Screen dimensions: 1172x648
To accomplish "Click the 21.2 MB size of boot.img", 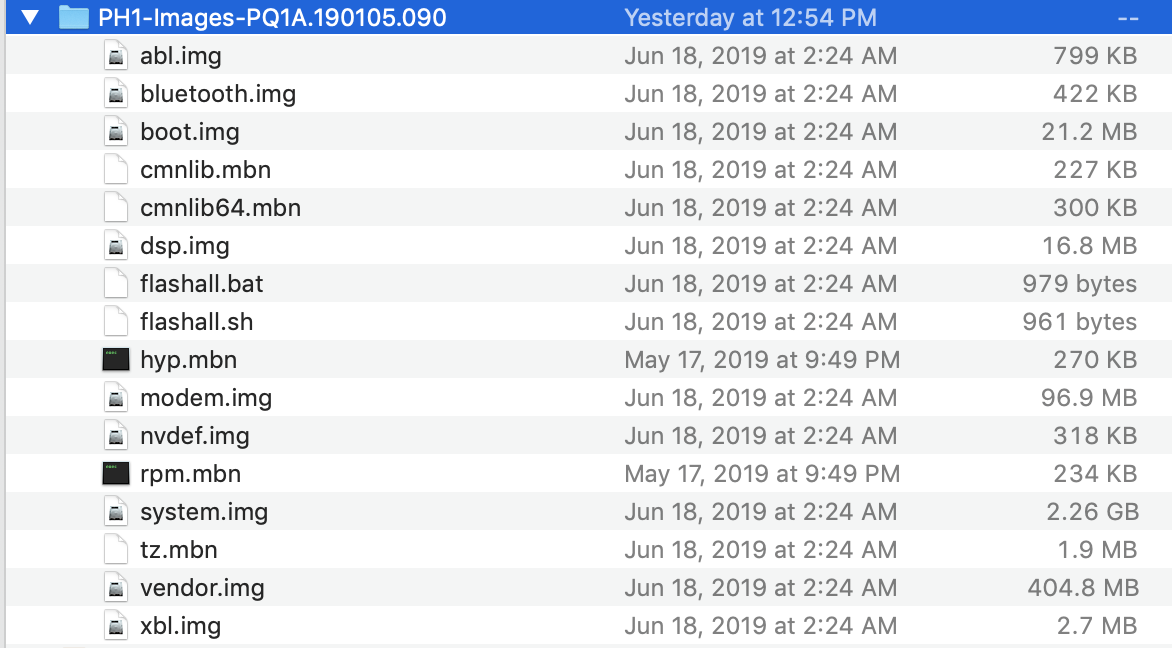I will (1089, 132).
